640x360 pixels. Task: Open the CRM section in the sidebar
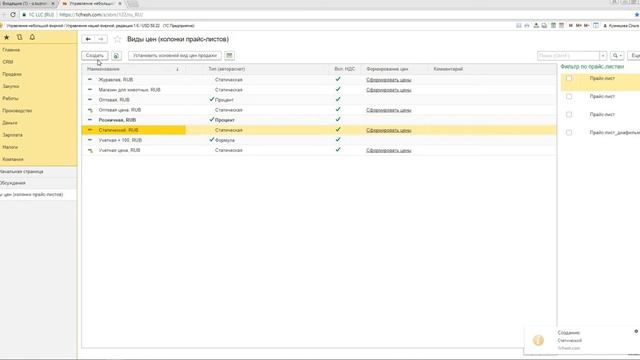click(x=8, y=62)
